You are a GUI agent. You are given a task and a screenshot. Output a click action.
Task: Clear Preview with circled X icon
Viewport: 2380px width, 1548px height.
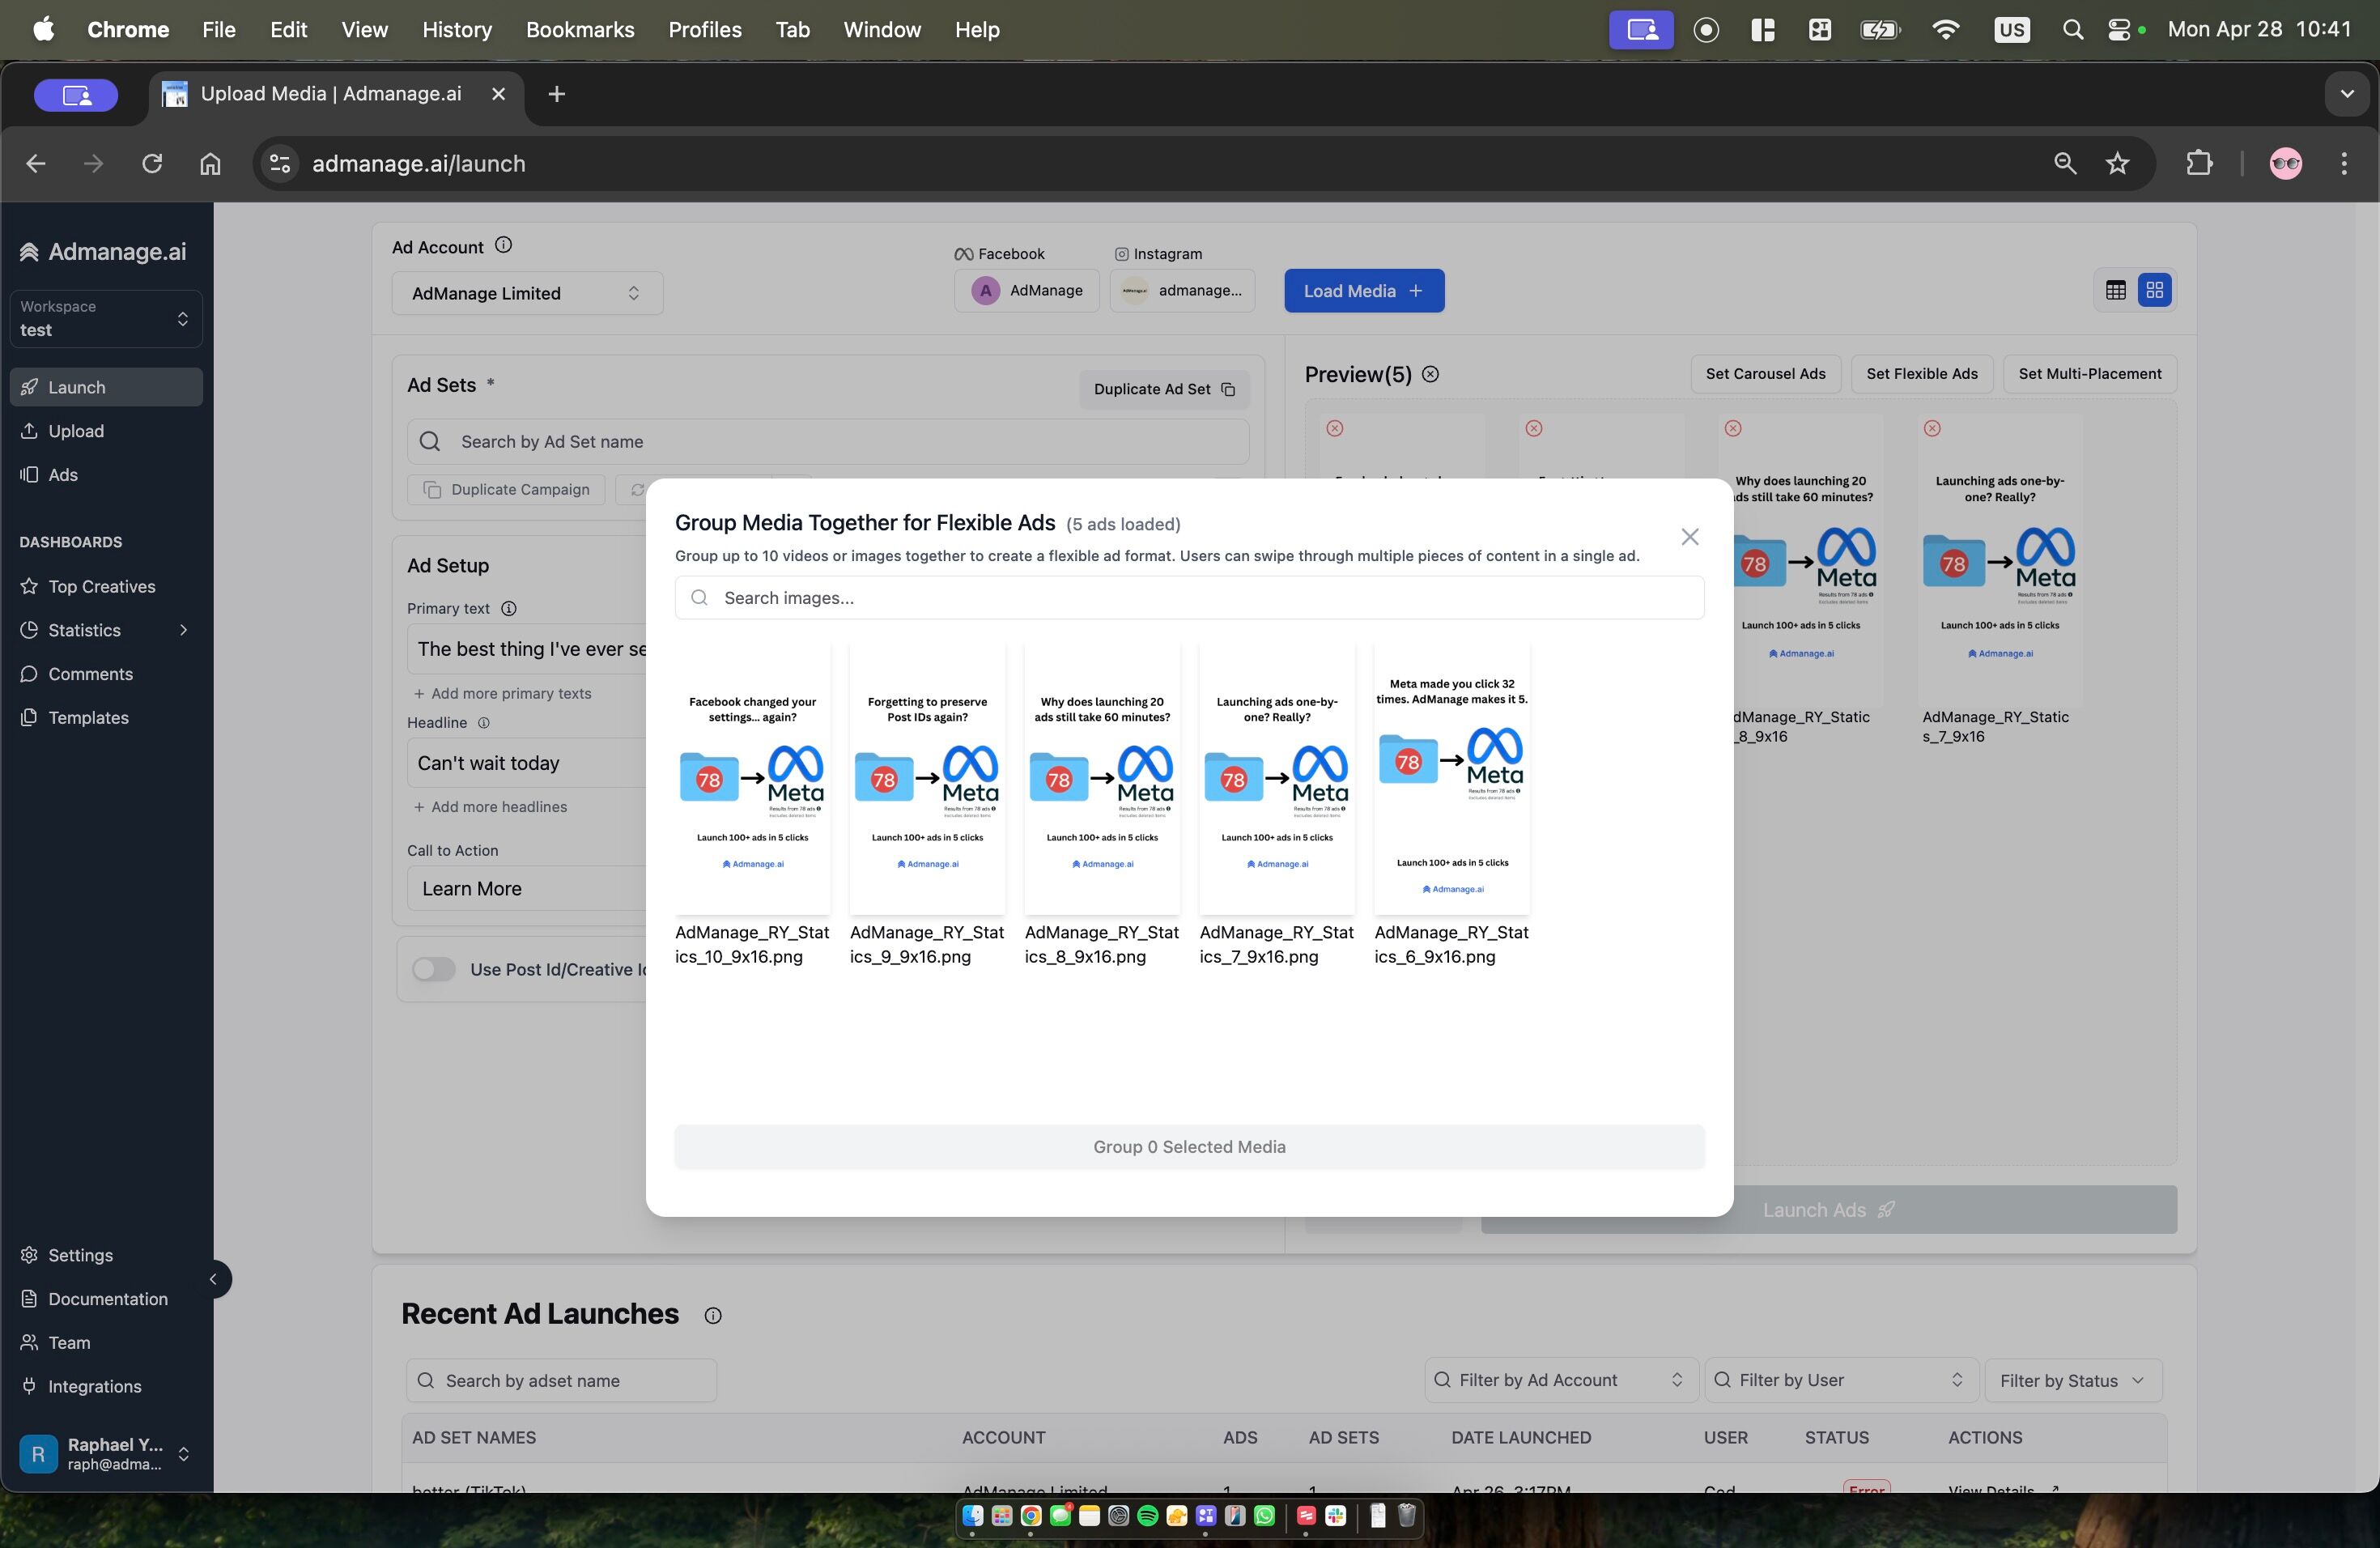point(1430,374)
